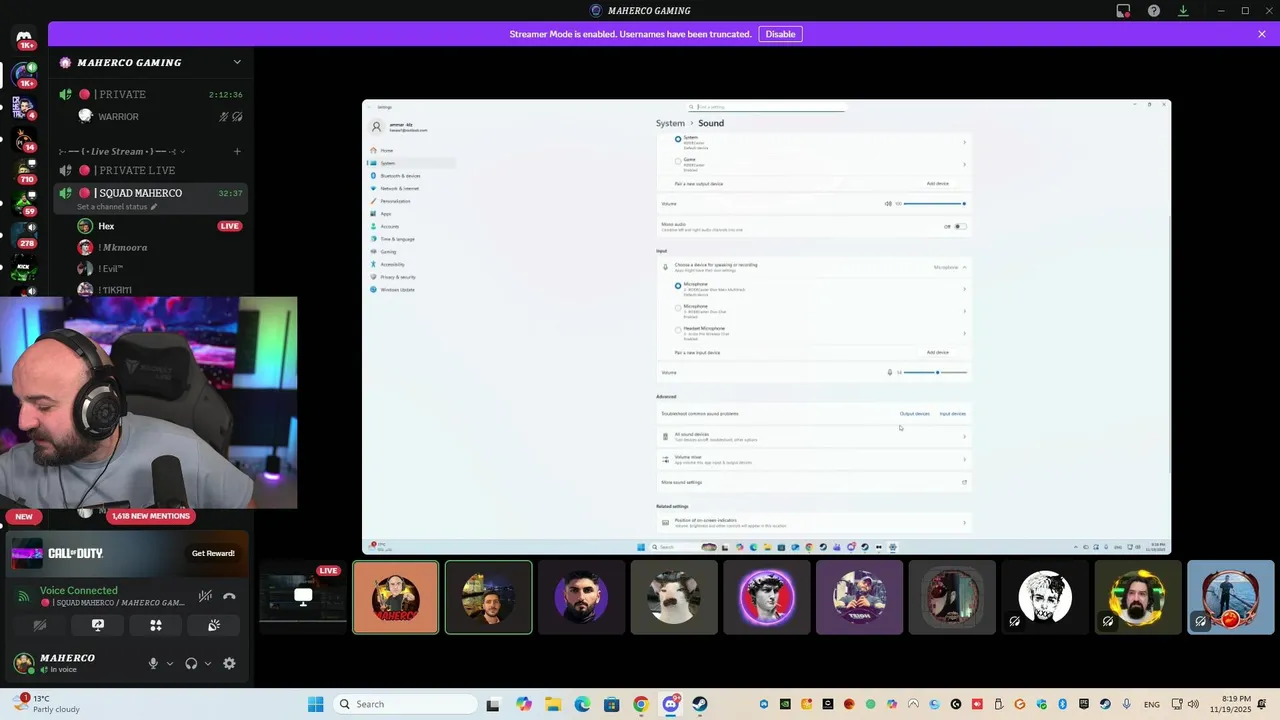Deafen with the headphones icon
The height and width of the screenshot is (720, 1280).
tap(191, 663)
